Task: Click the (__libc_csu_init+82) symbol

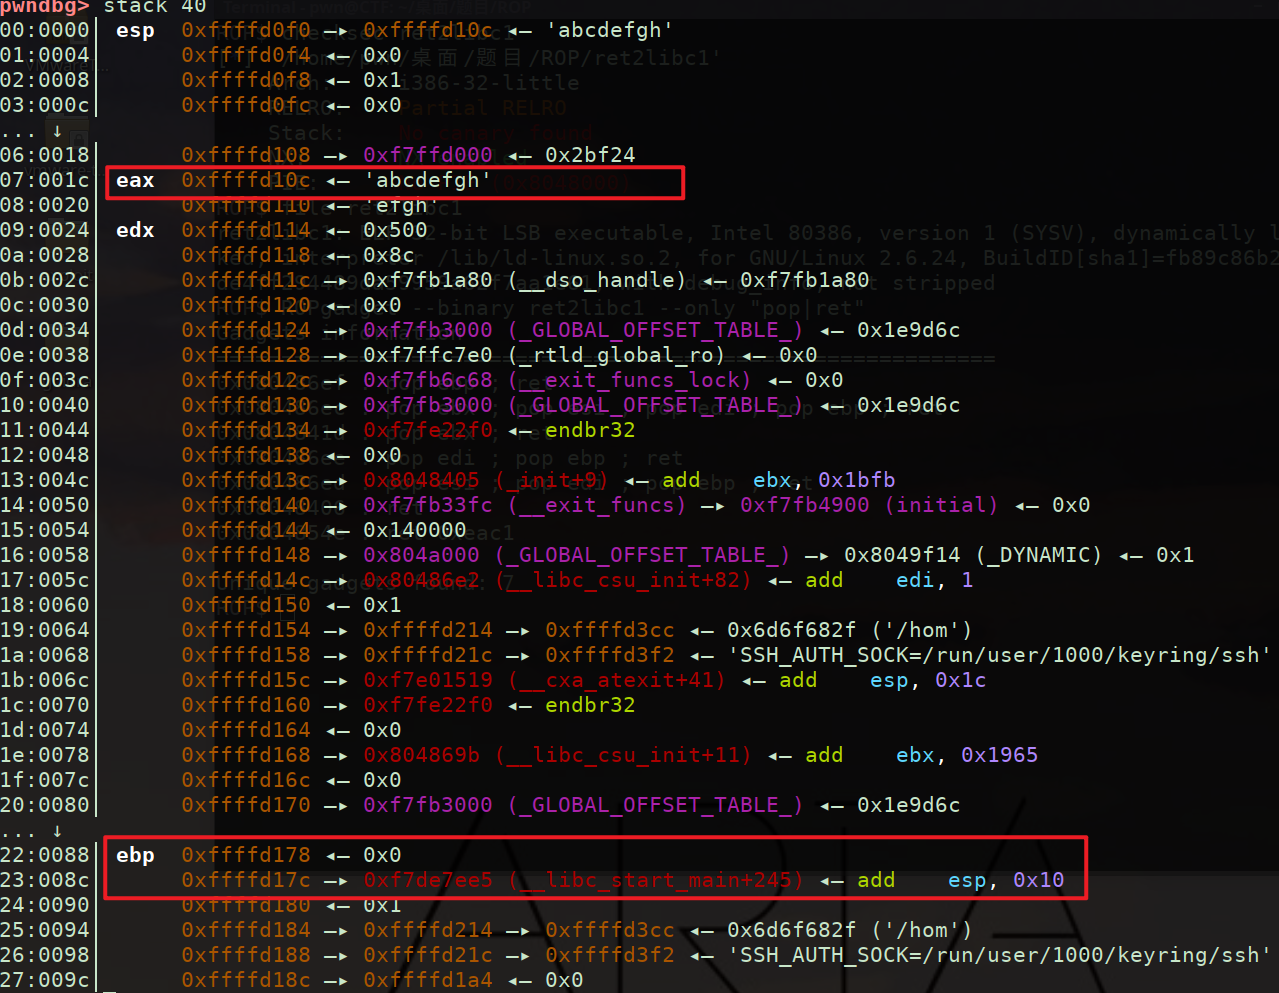Action: (x=623, y=581)
